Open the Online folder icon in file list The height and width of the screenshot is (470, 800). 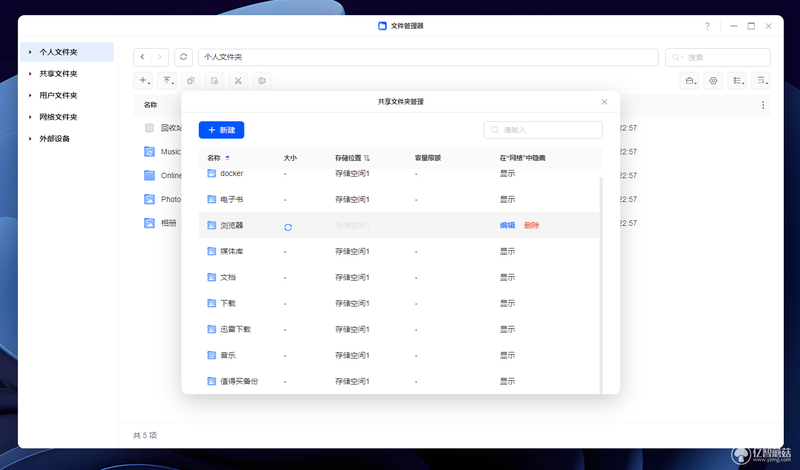coord(149,176)
